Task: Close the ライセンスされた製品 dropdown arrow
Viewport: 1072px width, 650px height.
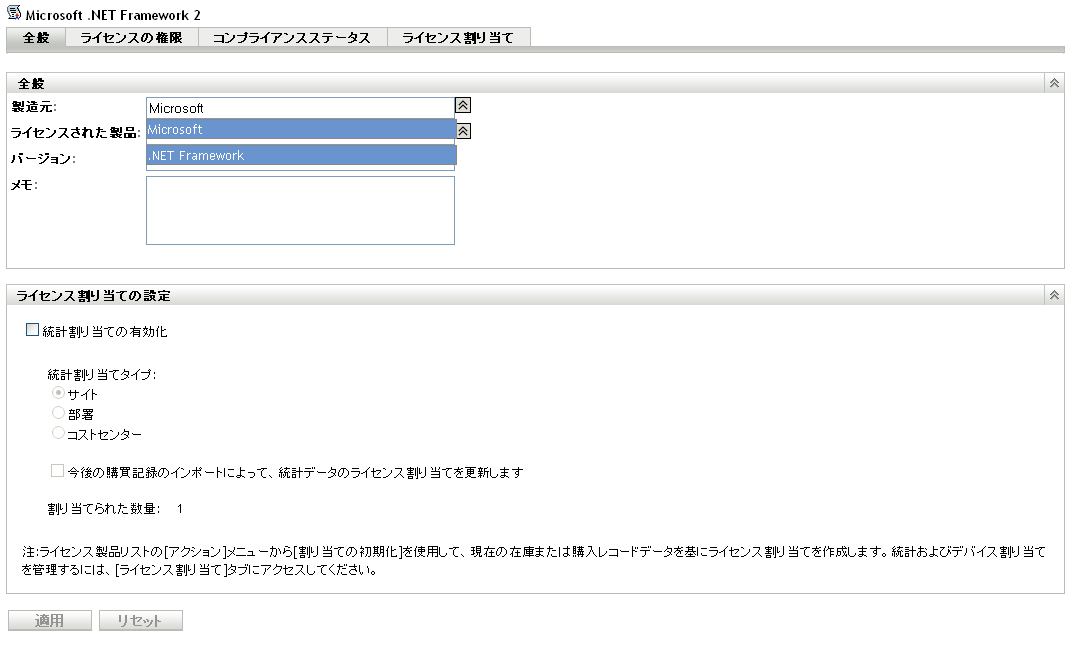Action: coord(463,131)
